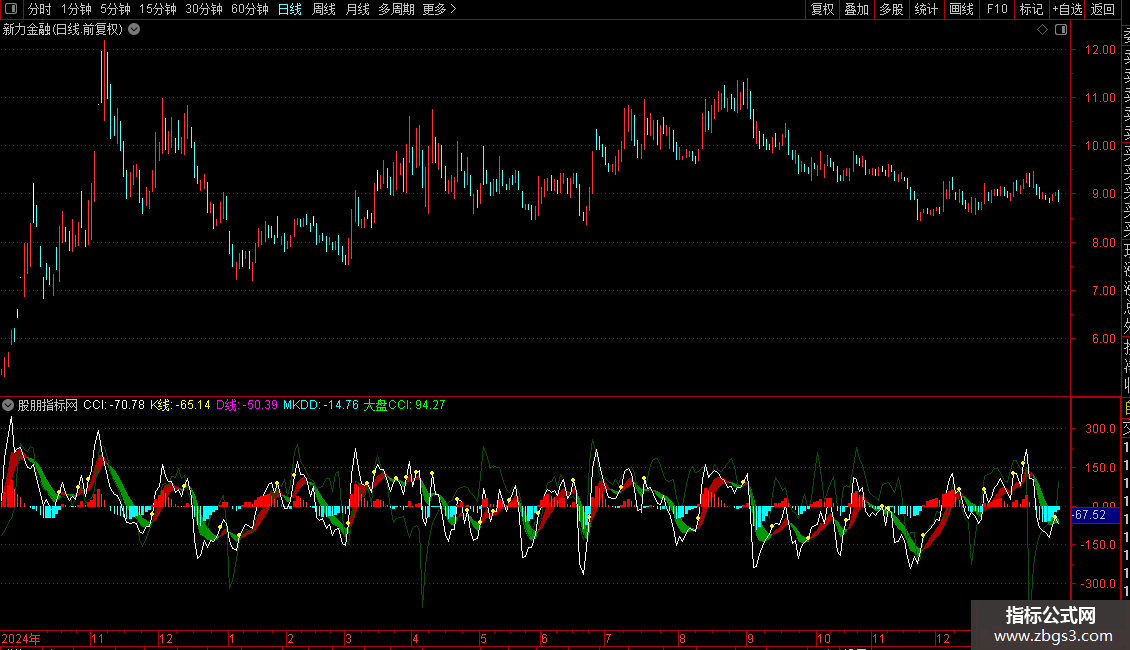This screenshot has width=1130, height=650.
Task: Click the stock name 新力金融(日线.前复权)
Action: pyautogui.click(x=63, y=30)
